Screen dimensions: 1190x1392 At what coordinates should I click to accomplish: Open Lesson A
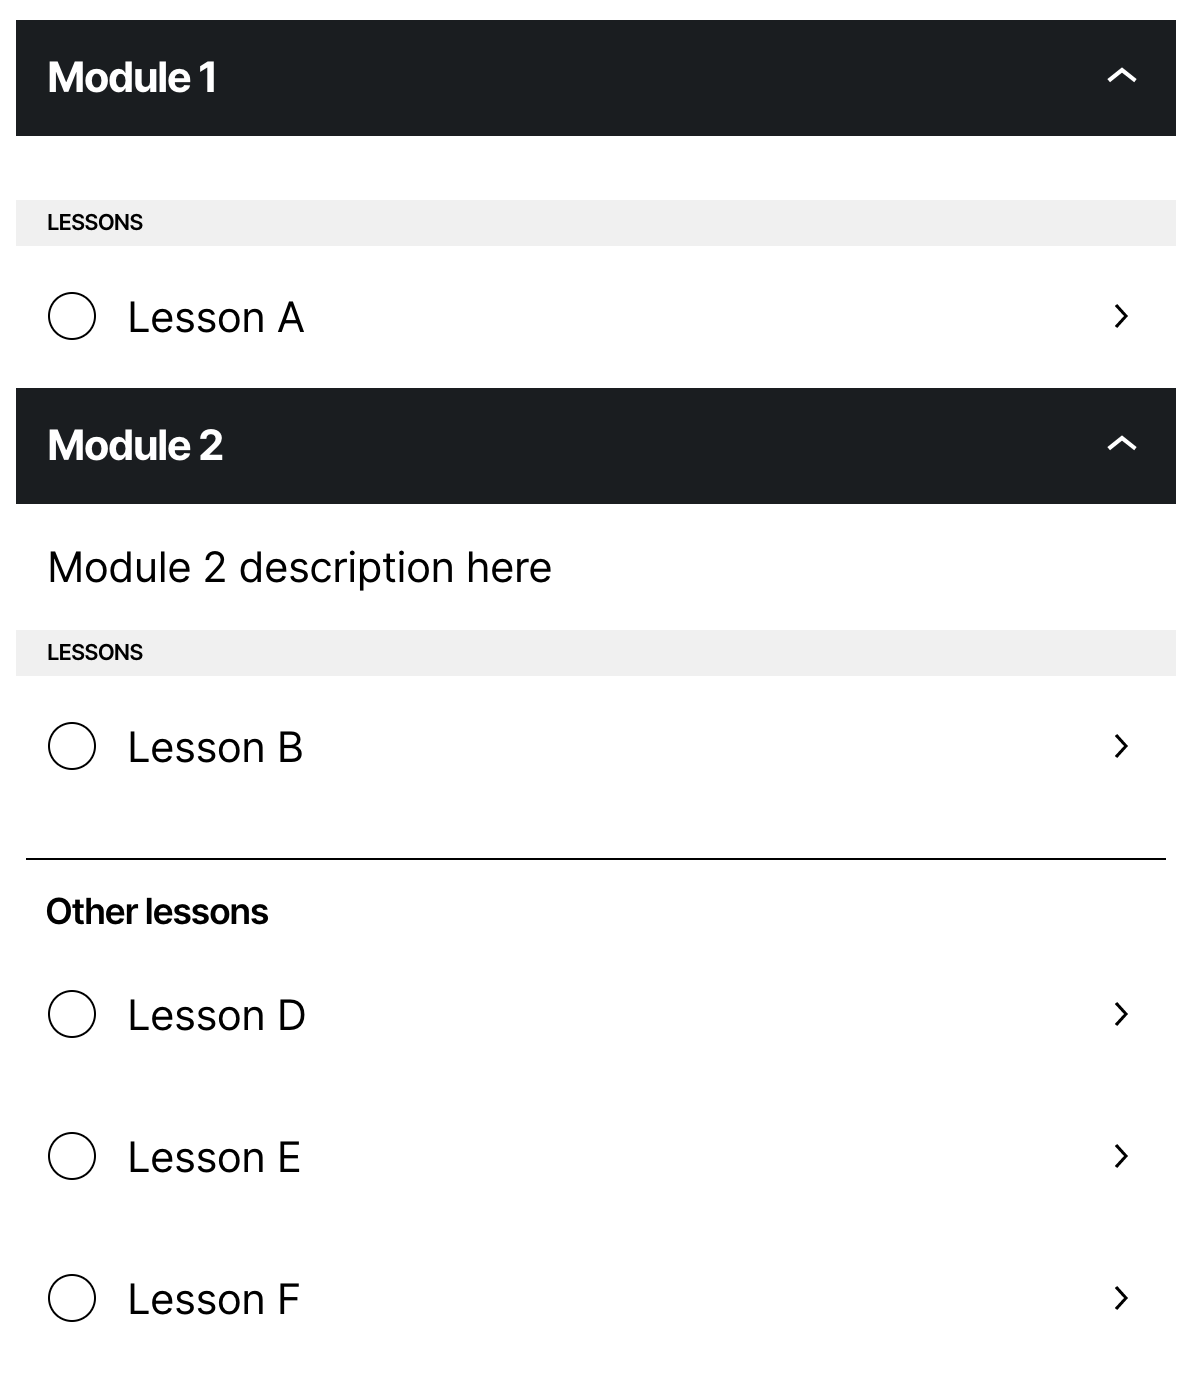pyautogui.click(x=216, y=317)
